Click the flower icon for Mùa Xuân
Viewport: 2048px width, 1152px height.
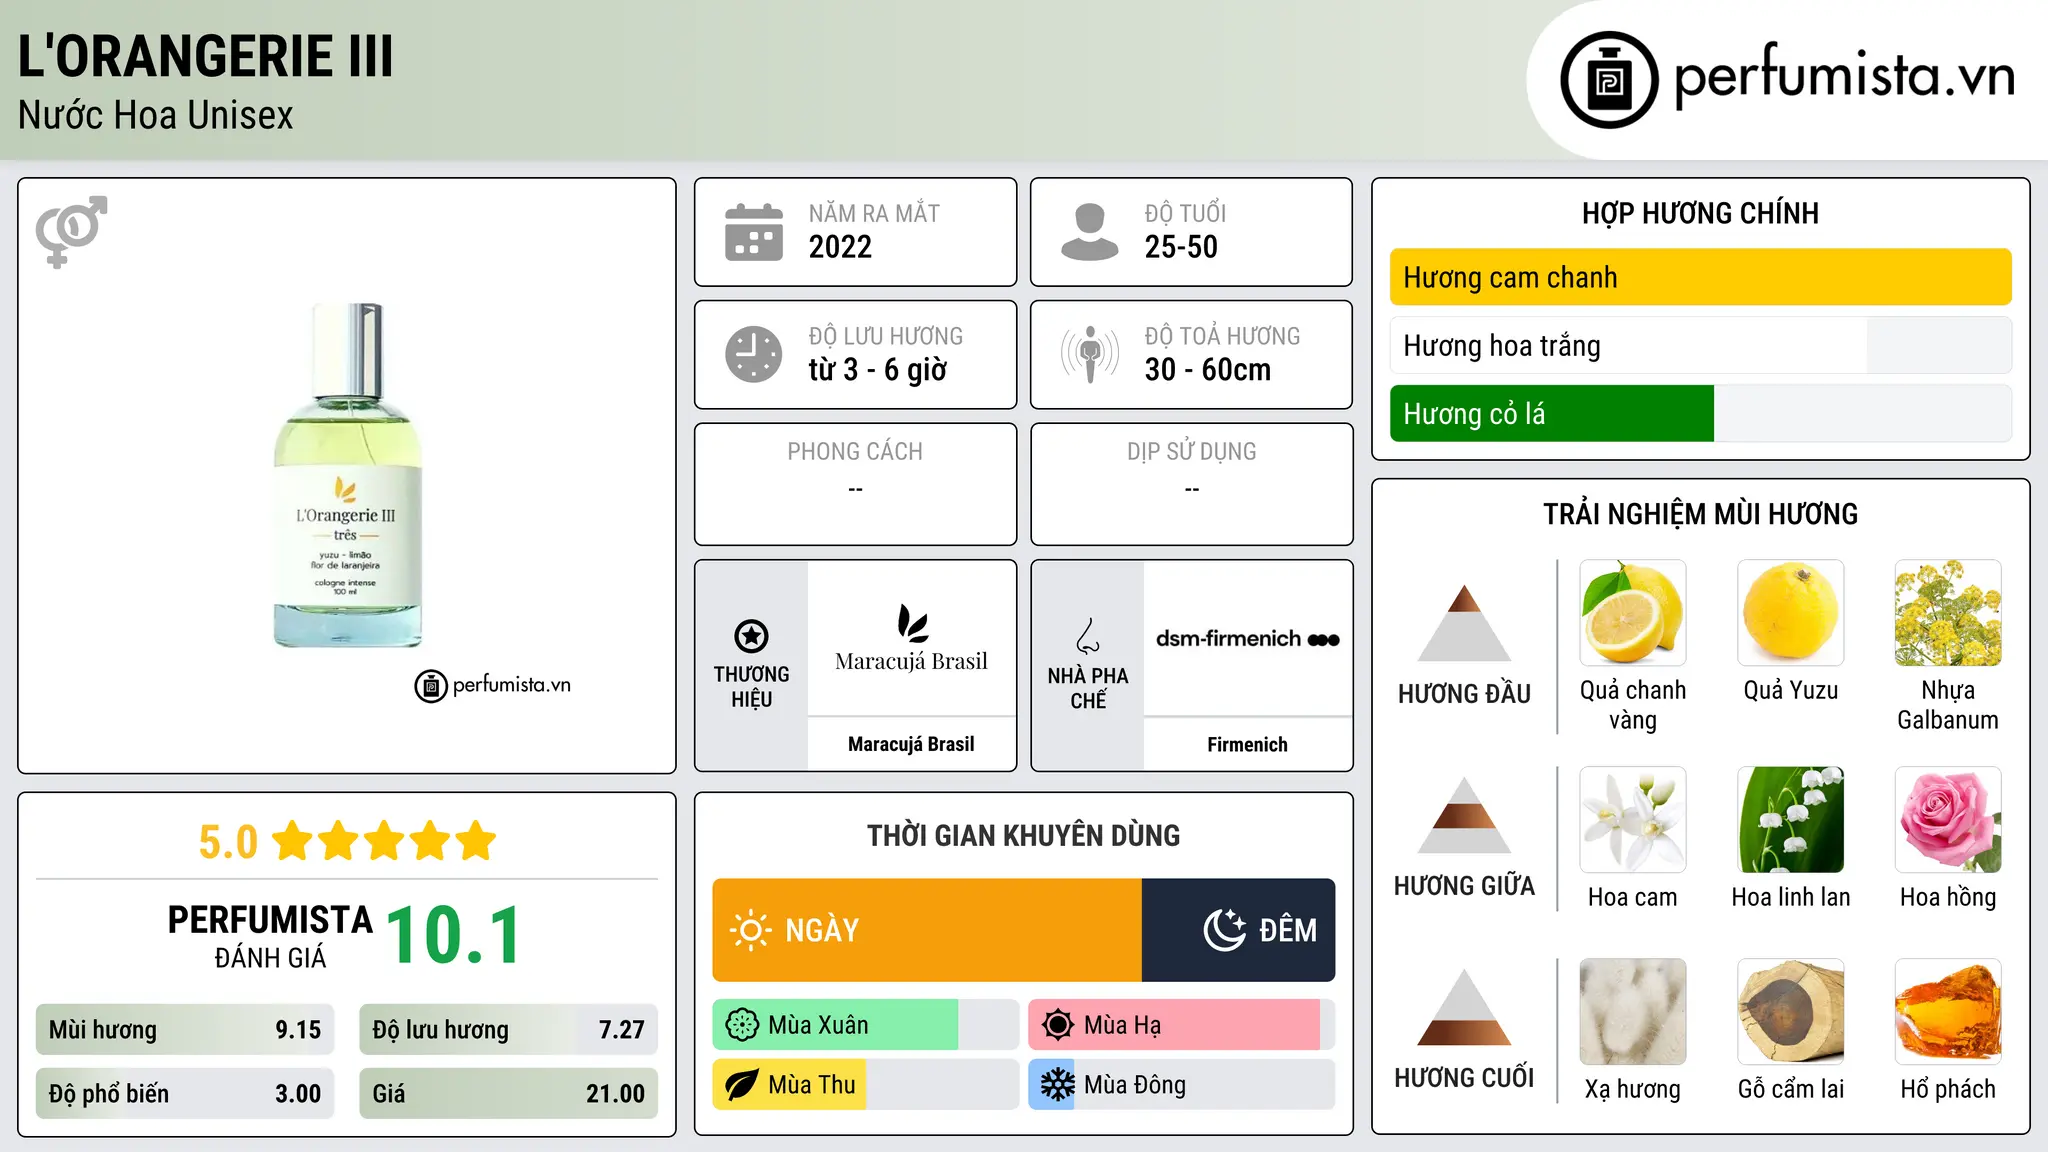pyautogui.click(x=742, y=1025)
